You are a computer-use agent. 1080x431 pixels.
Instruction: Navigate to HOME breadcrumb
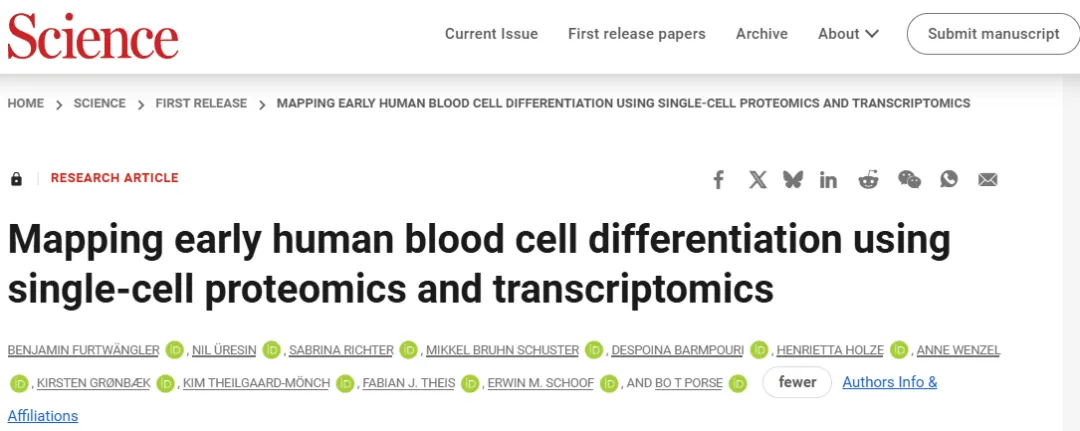click(25, 103)
